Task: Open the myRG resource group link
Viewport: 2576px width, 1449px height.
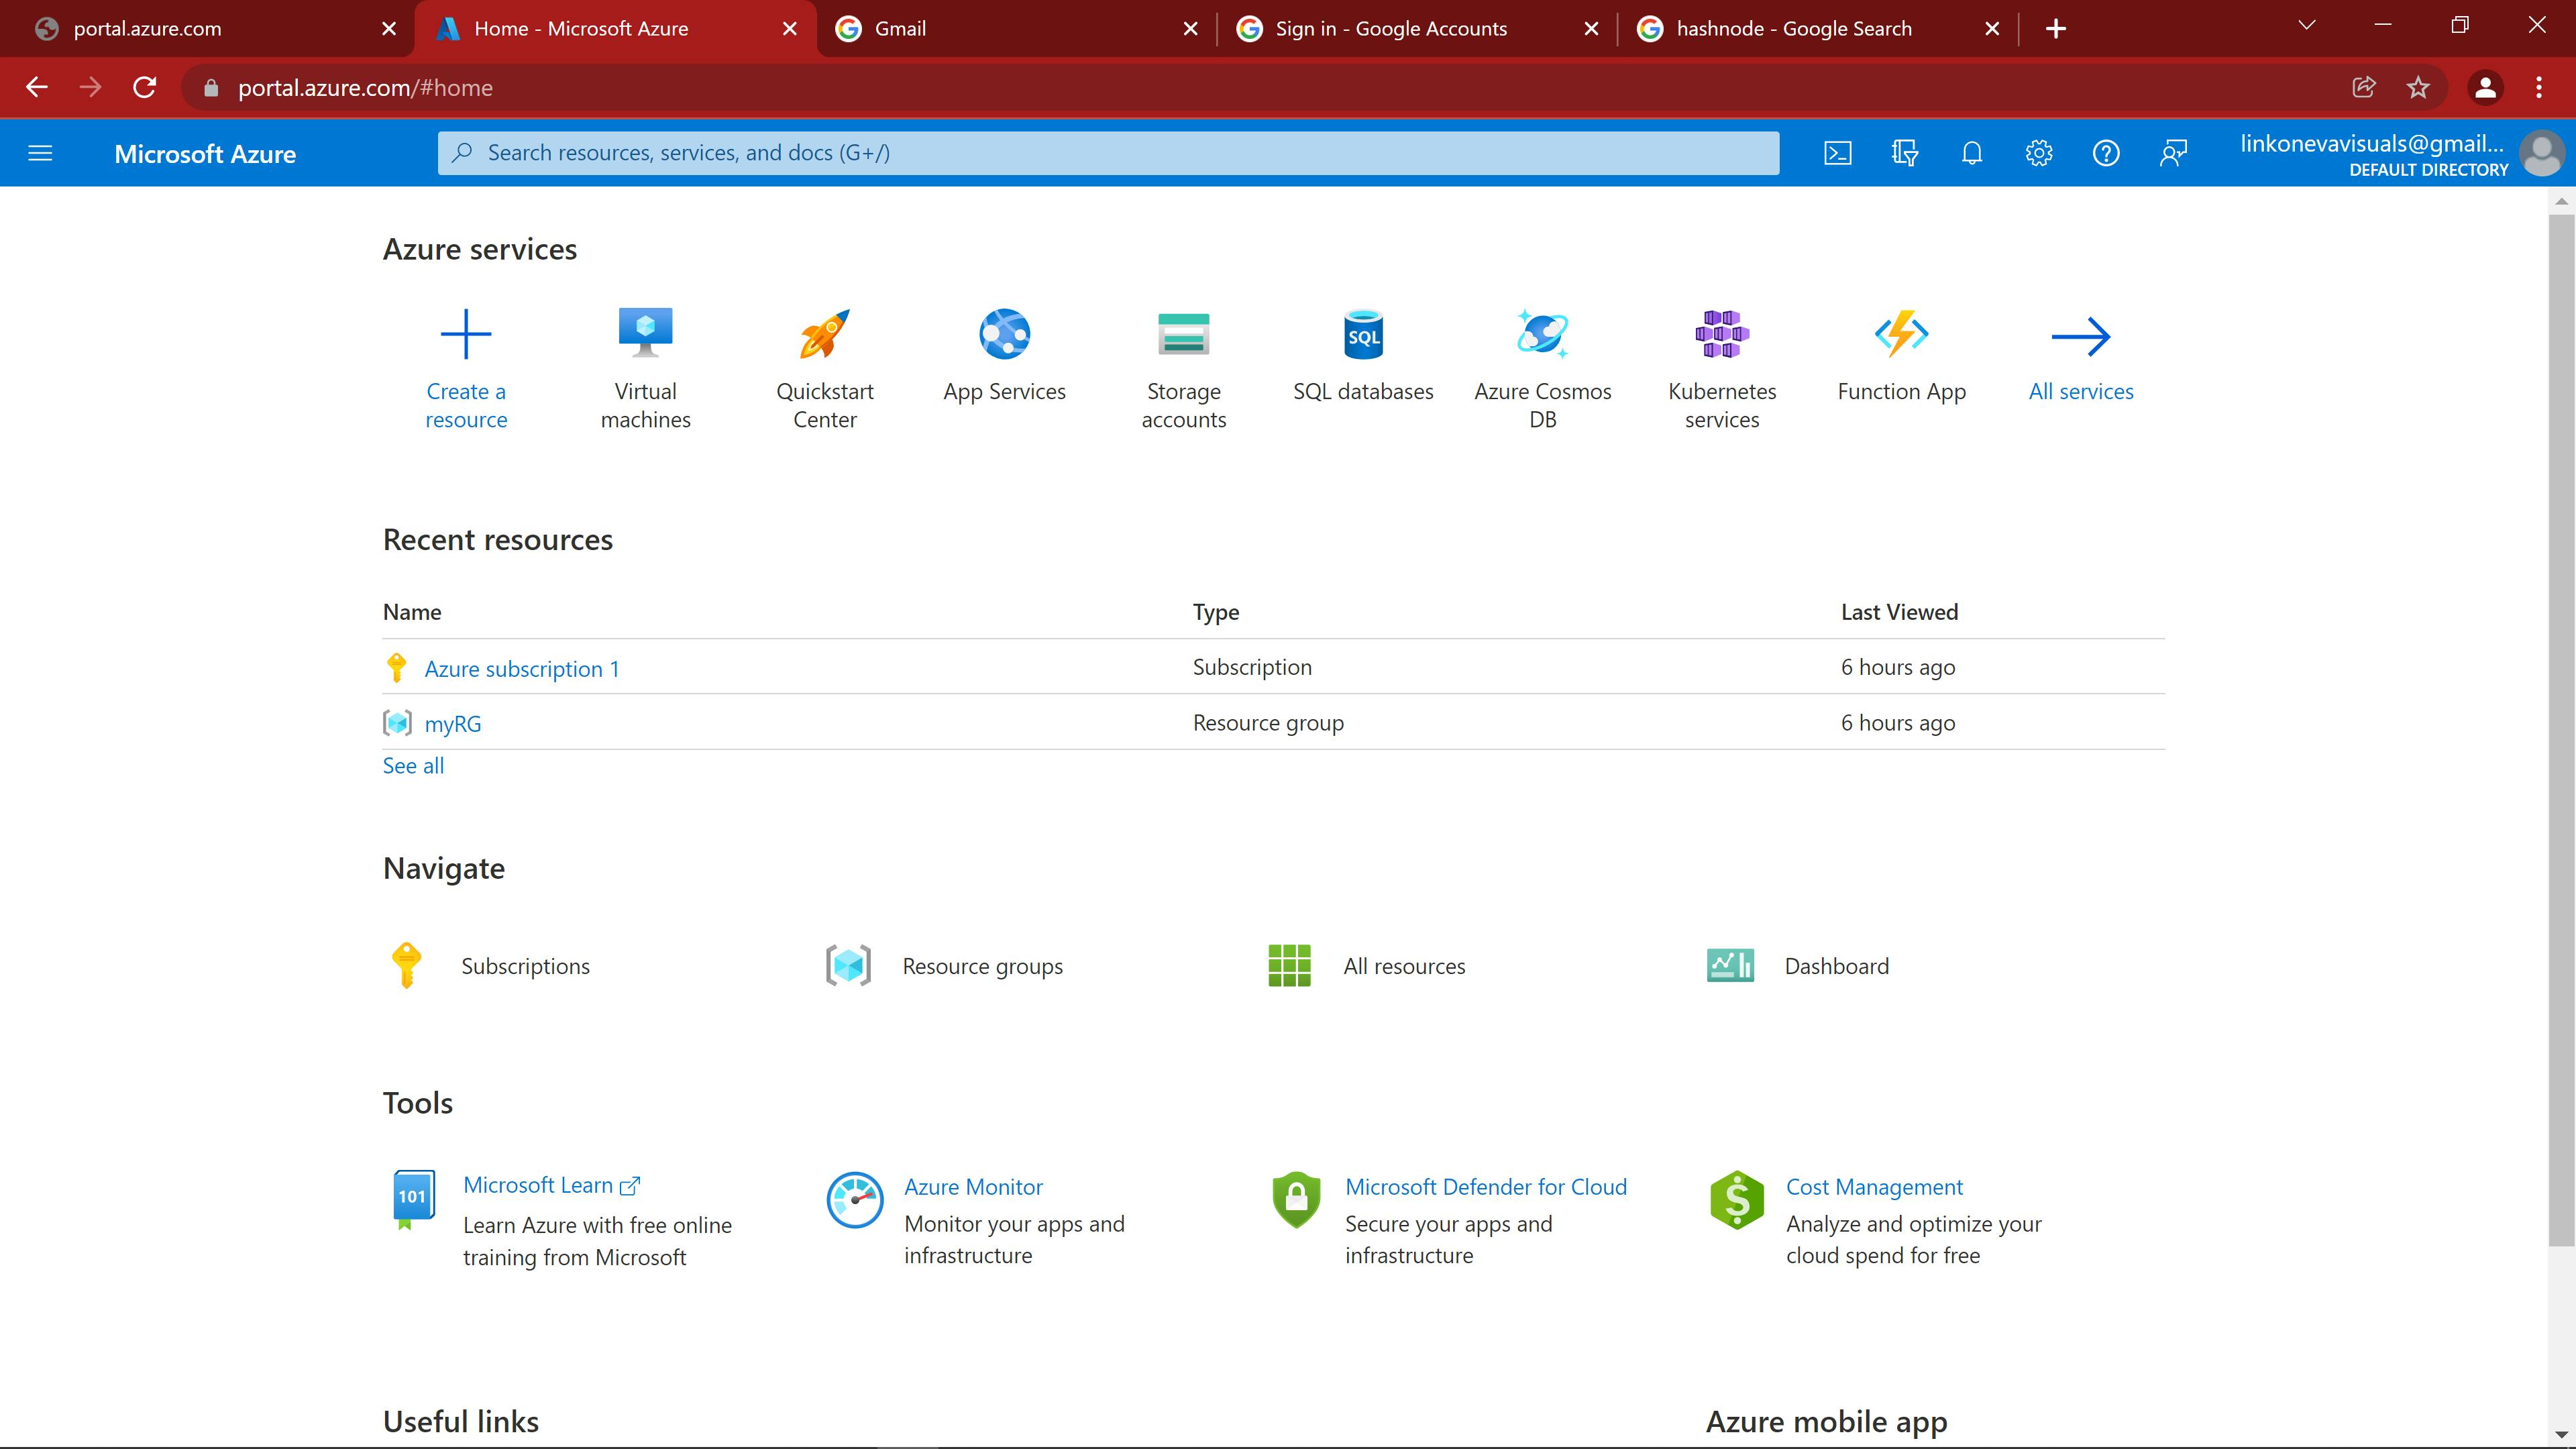Action: coord(453,724)
